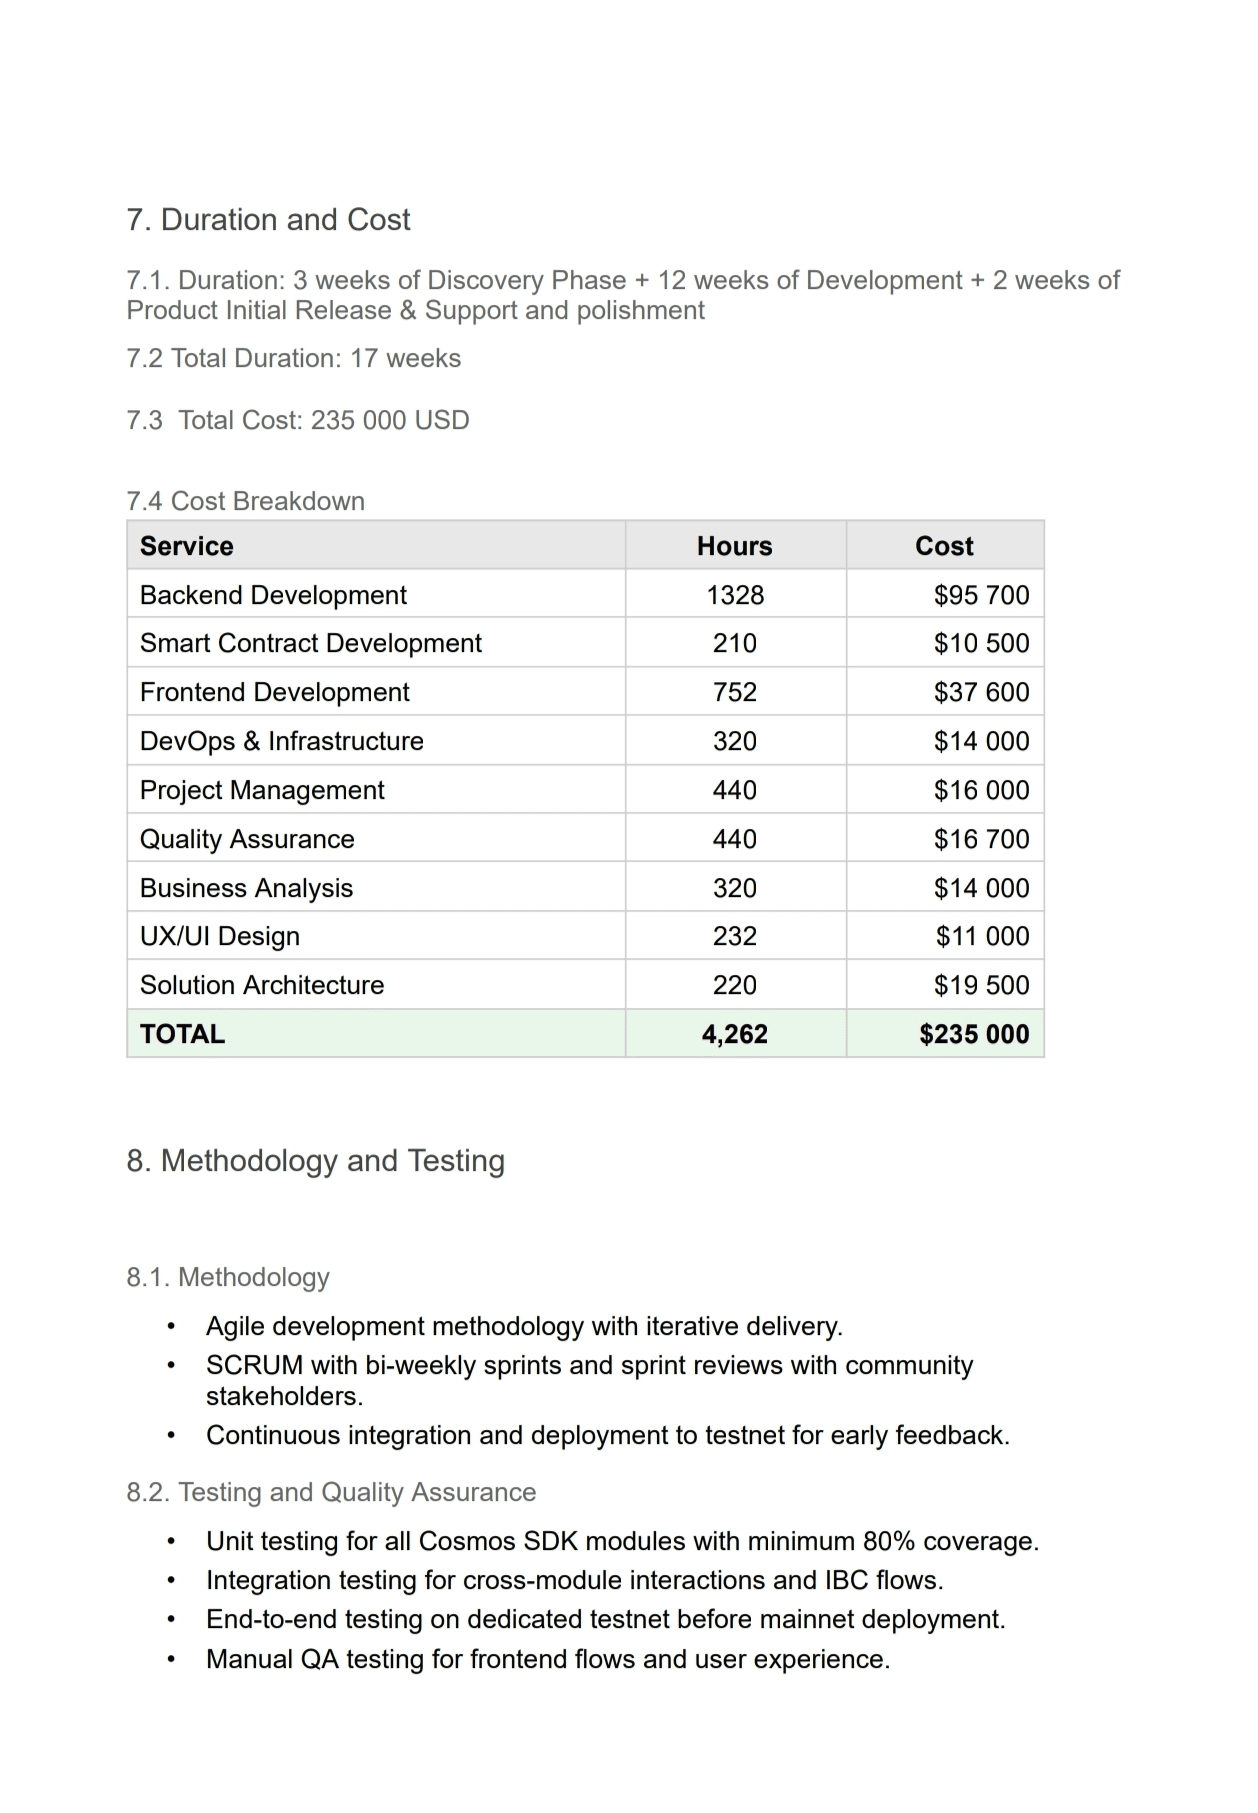The width and height of the screenshot is (1258, 1813).
Task: Click the total cost cell $235 000
Action: 974,1034
